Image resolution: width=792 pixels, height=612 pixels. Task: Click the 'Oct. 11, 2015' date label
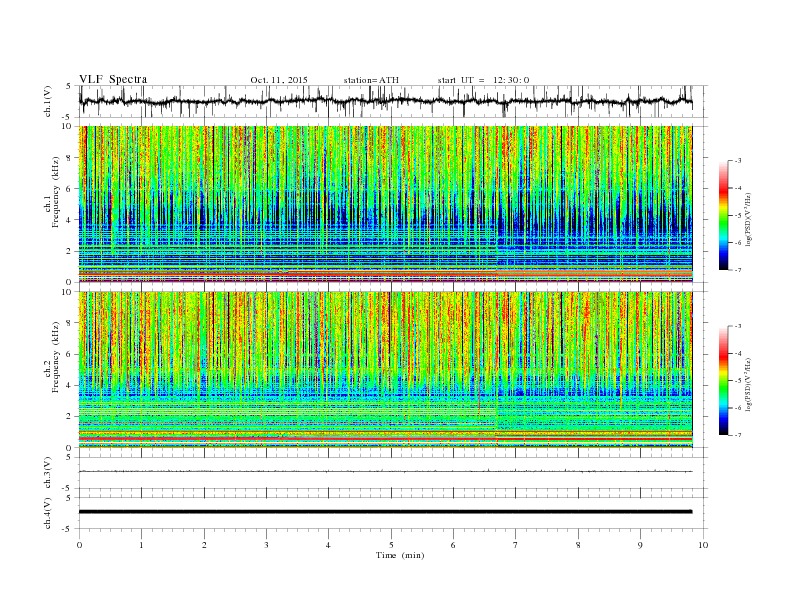(279, 80)
